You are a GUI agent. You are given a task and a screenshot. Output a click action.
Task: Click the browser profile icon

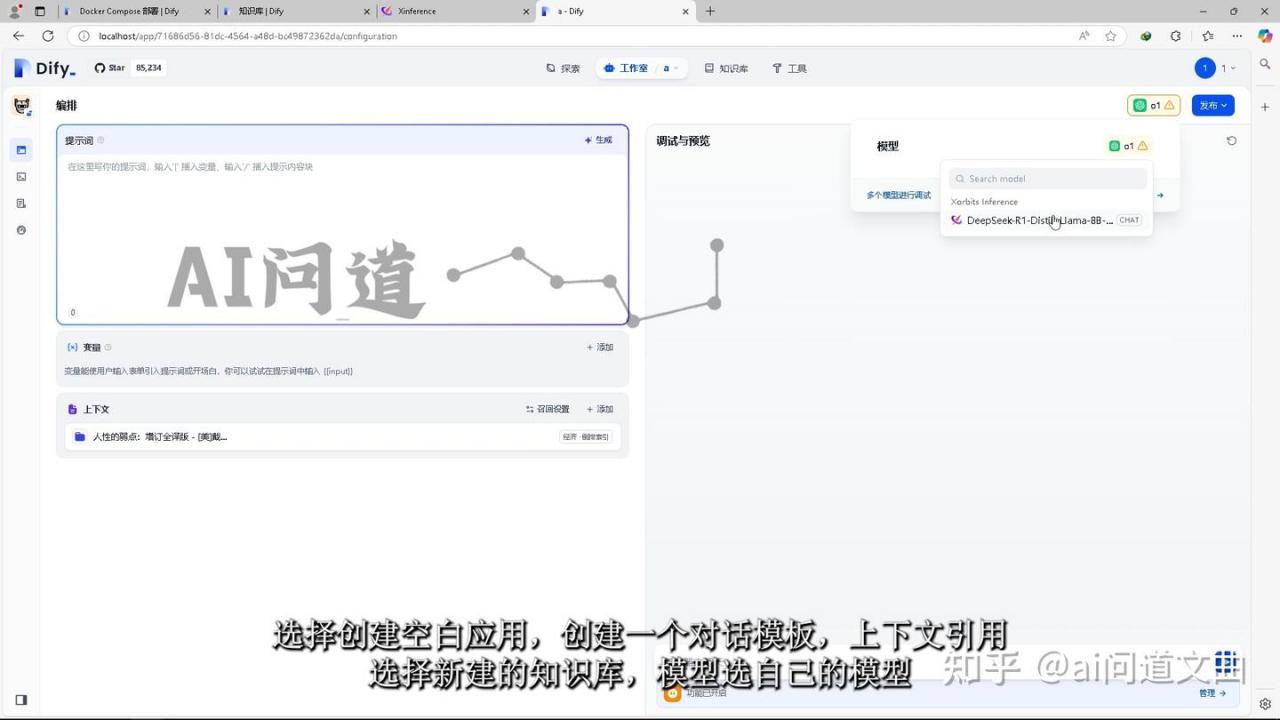15,11
